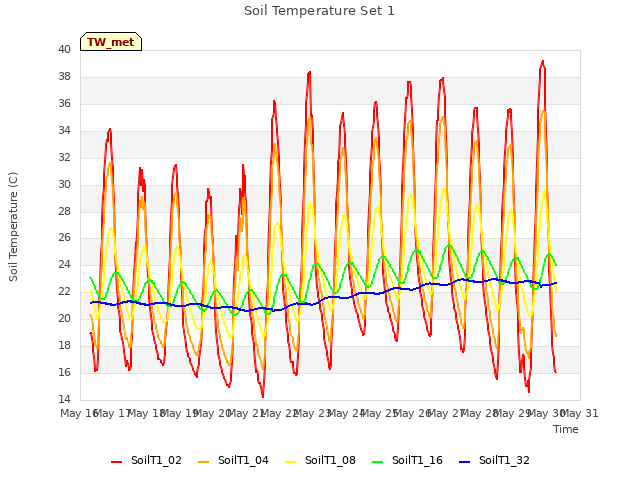
Task: Toggle the SoilT1_16 legend label
Action: 417,460
